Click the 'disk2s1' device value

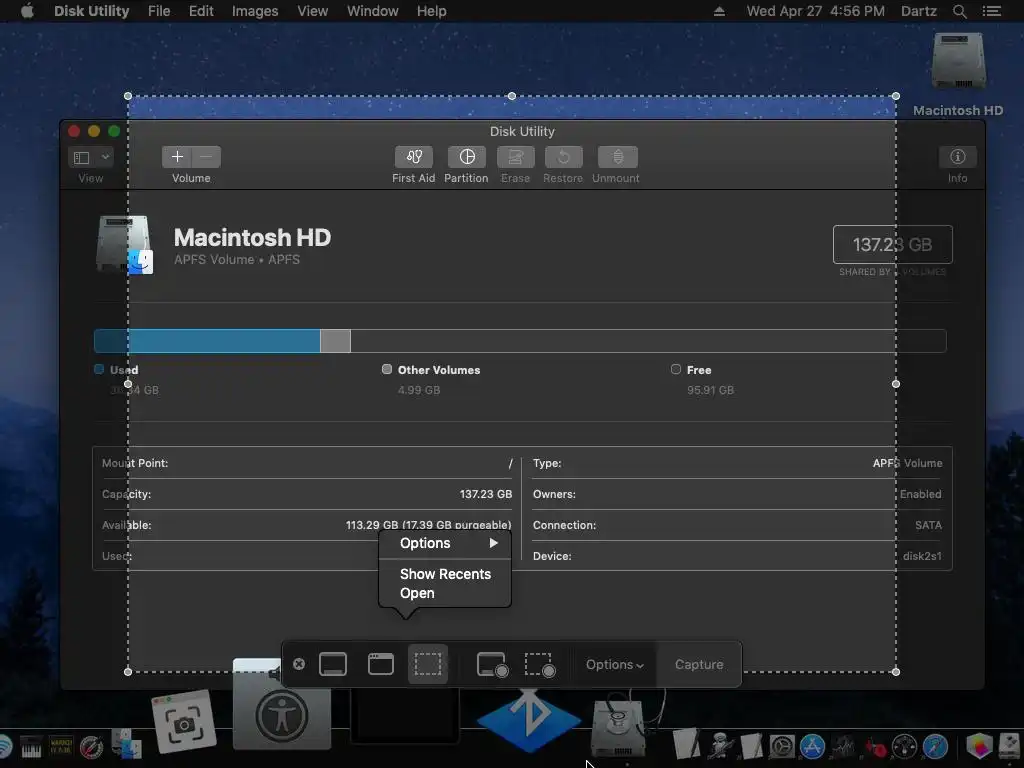click(x=922, y=556)
